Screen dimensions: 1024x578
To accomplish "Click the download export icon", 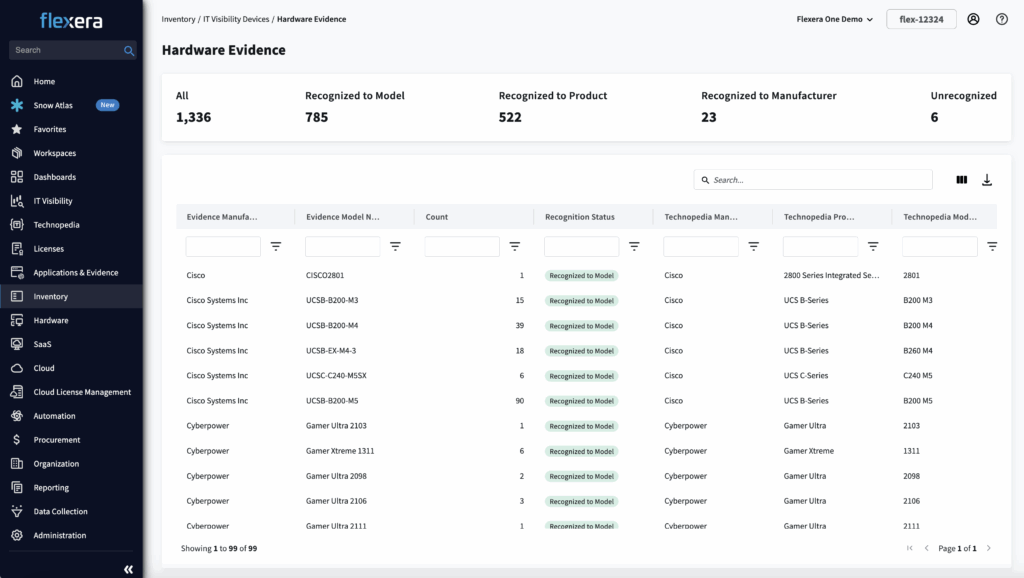I will click(x=987, y=180).
